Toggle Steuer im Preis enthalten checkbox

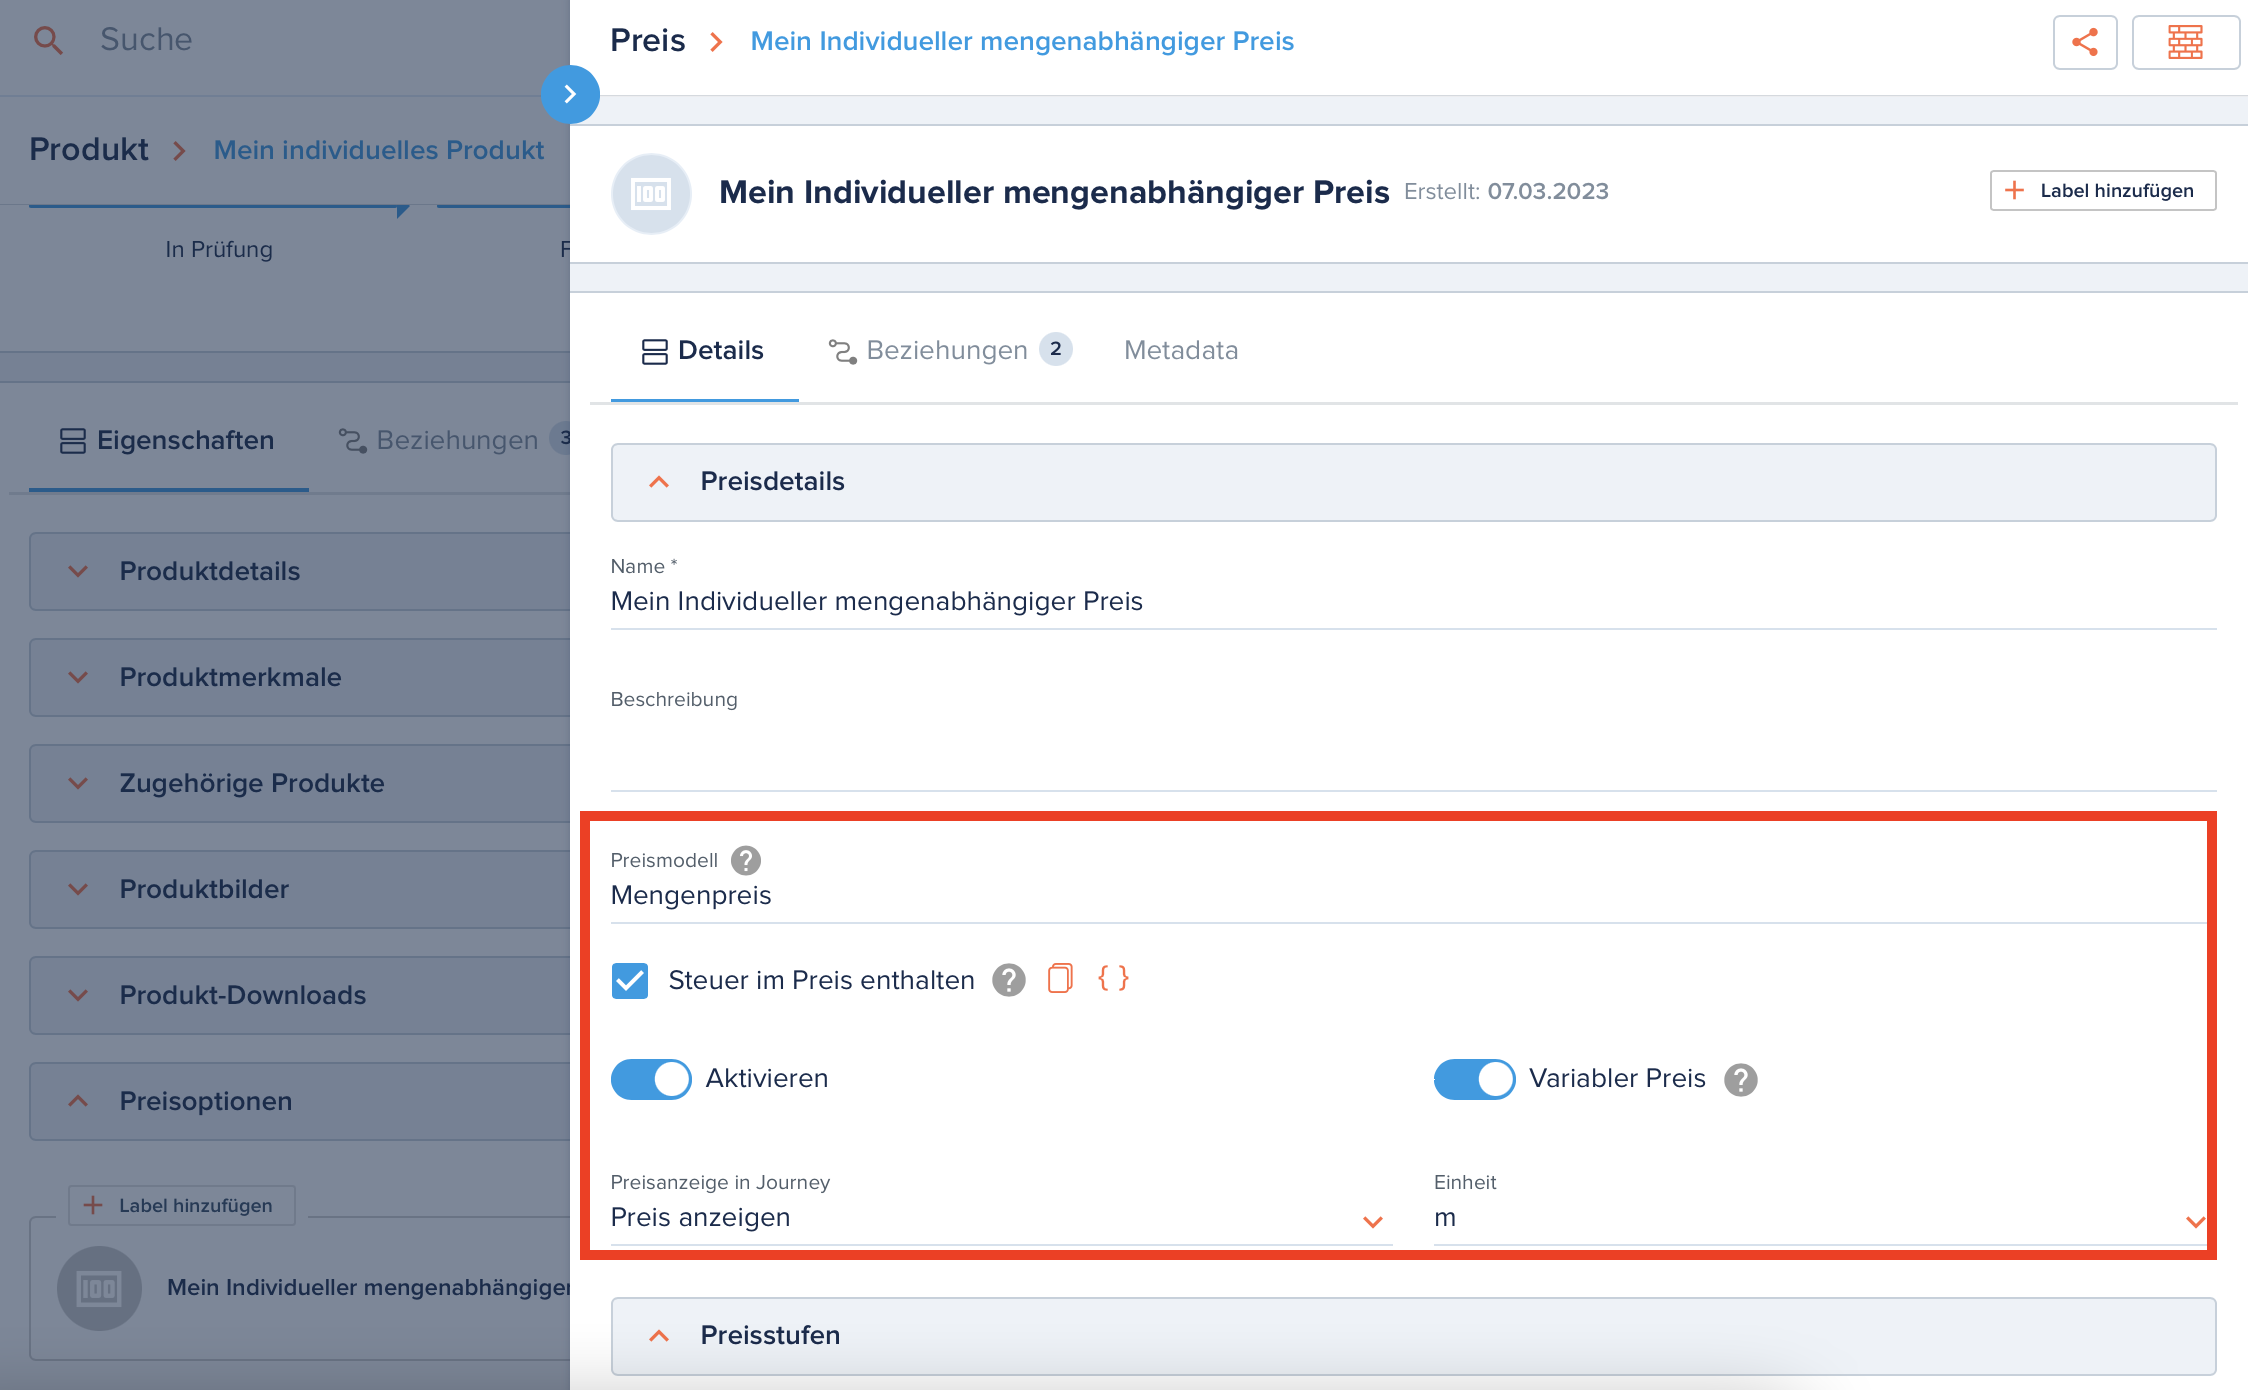(630, 981)
